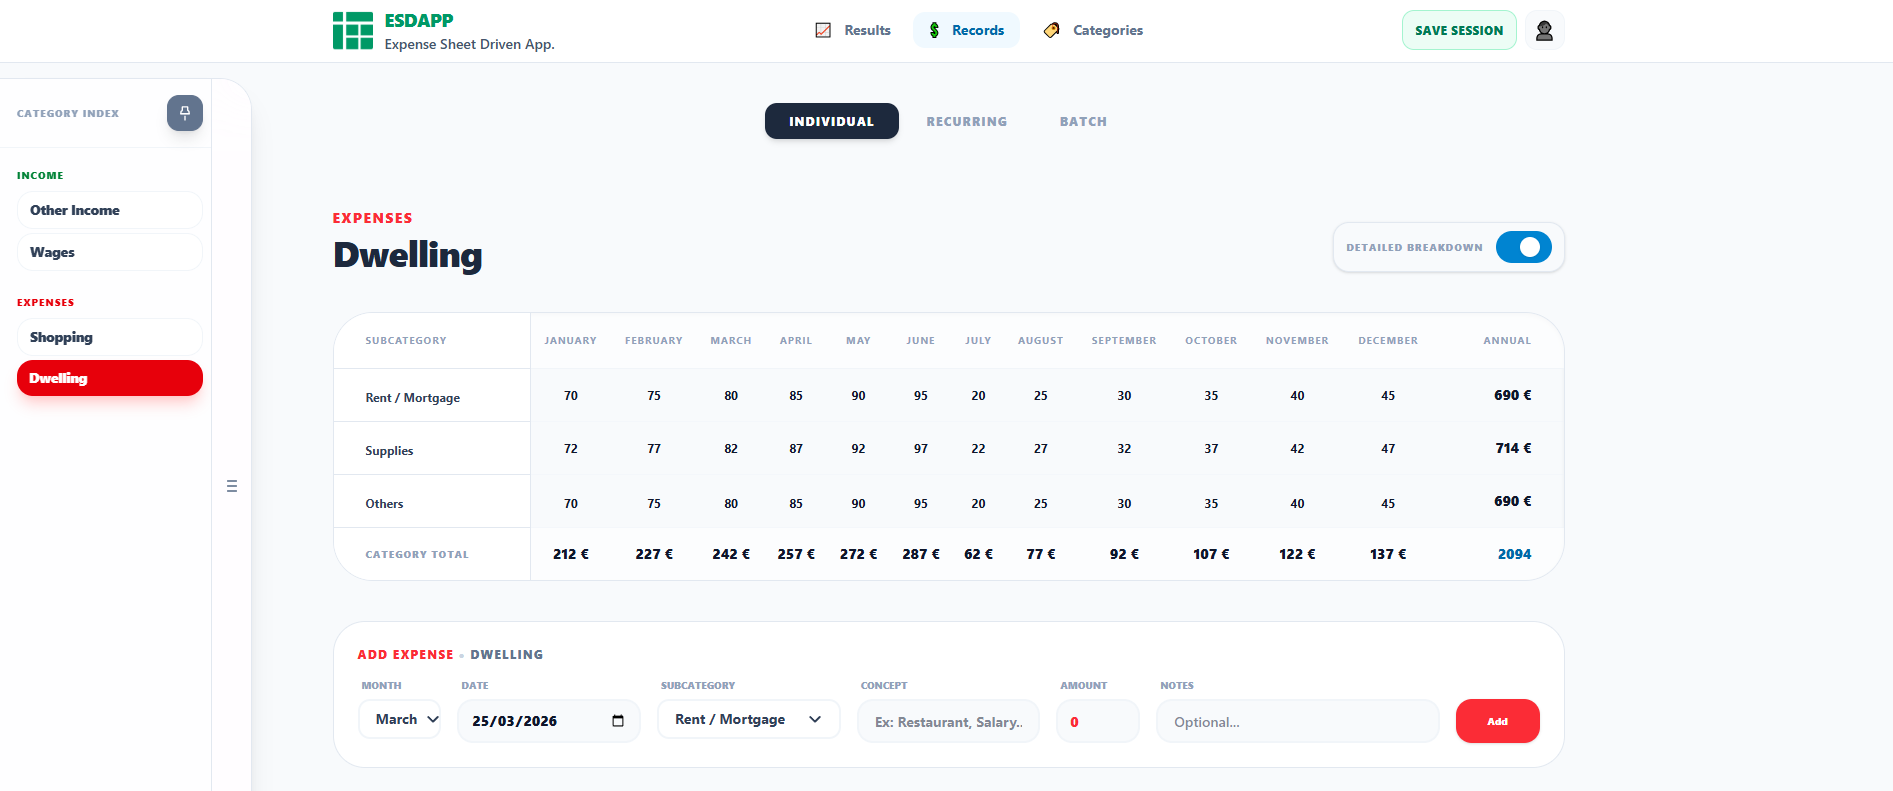Open the Categories page
Screen dimensions: 1893x791
[1093, 30]
